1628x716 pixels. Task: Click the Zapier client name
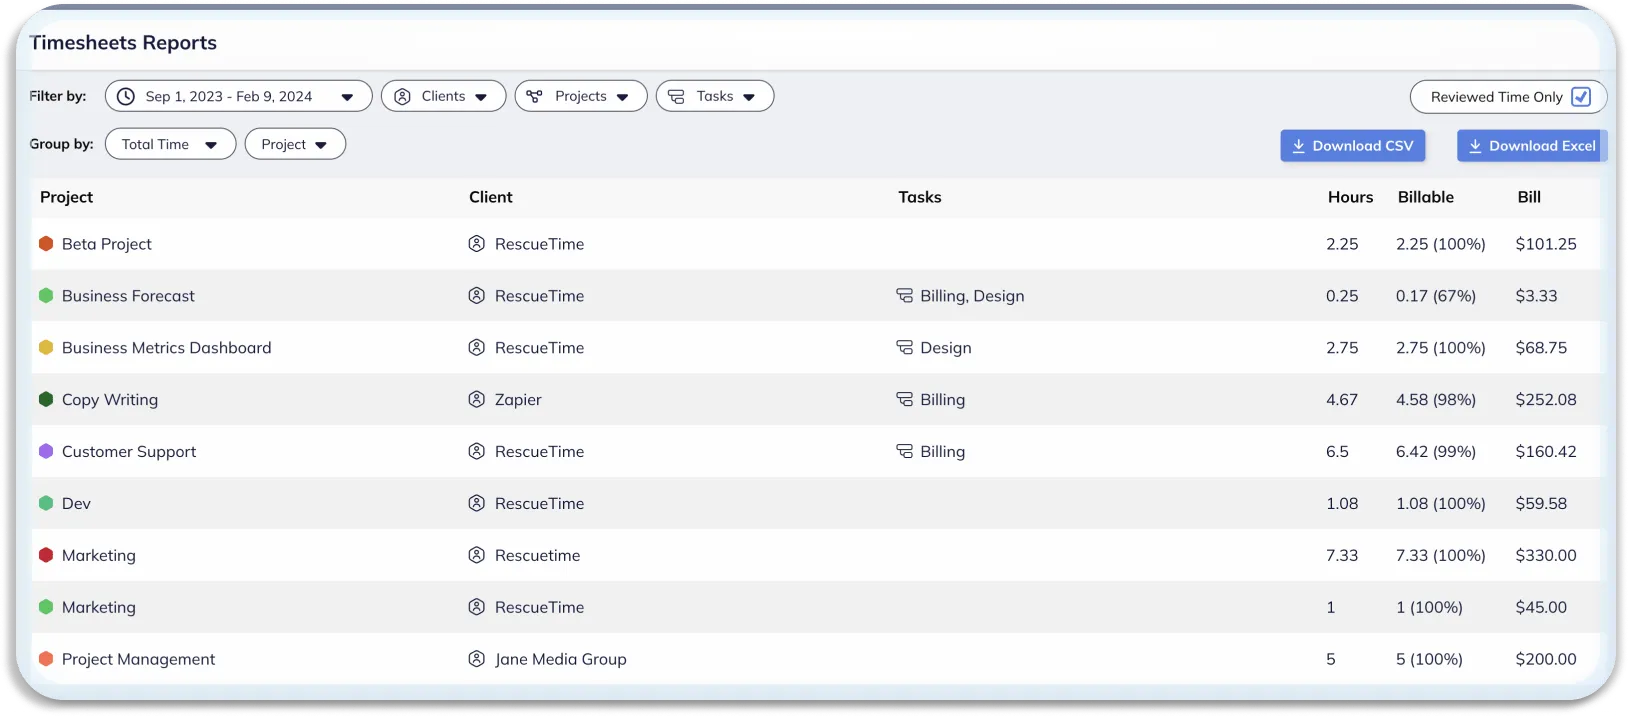click(518, 400)
